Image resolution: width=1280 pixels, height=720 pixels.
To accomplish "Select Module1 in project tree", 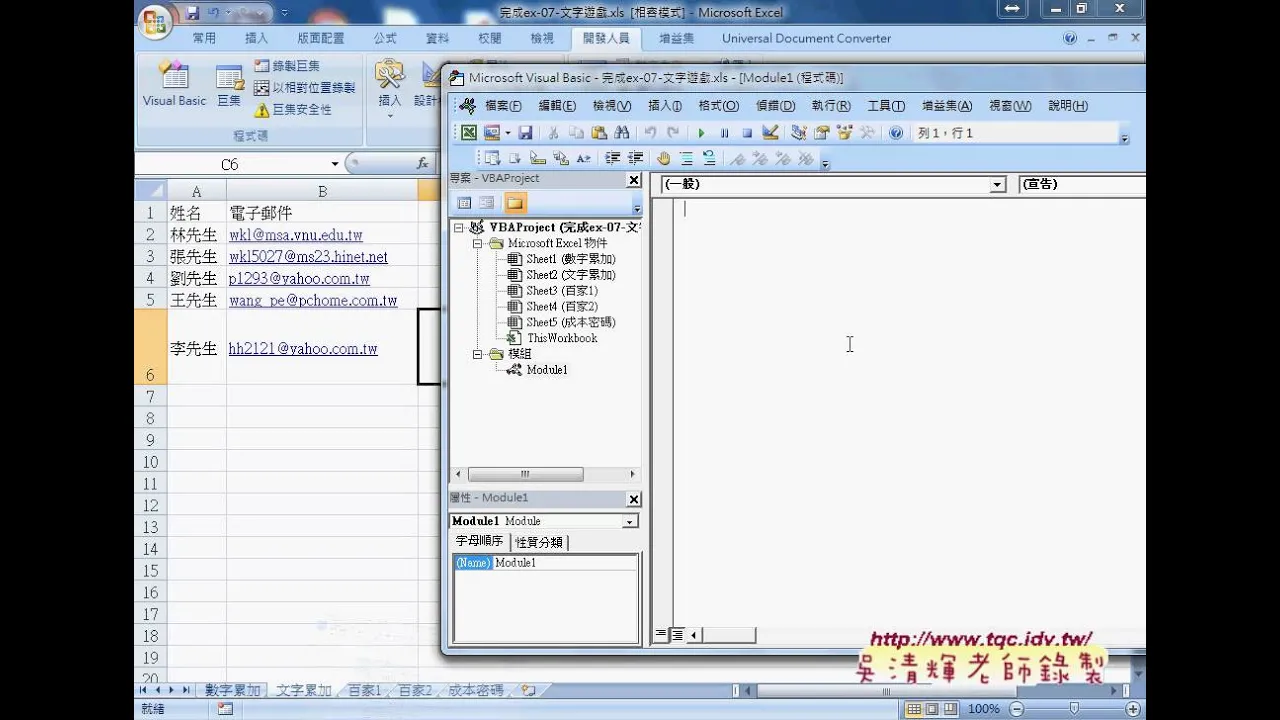I will (546, 370).
